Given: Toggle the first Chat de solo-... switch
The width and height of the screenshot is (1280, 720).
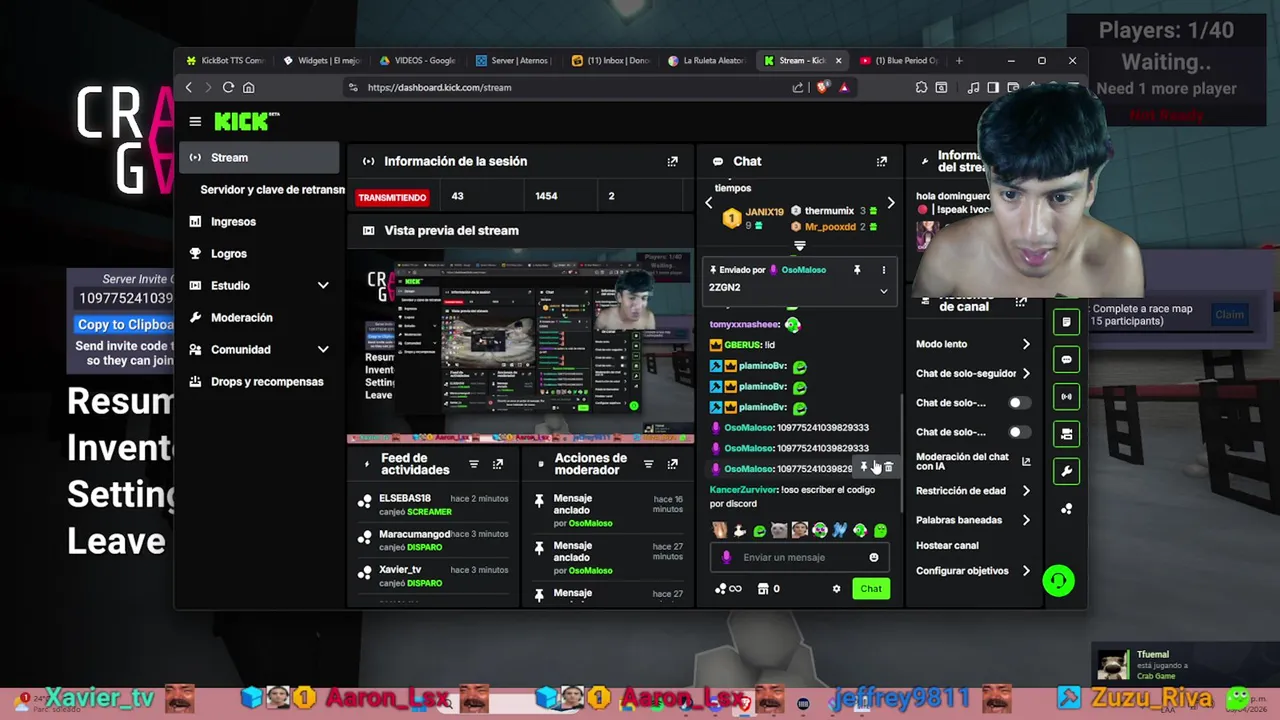Looking at the screenshot, I should (1018, 403).
